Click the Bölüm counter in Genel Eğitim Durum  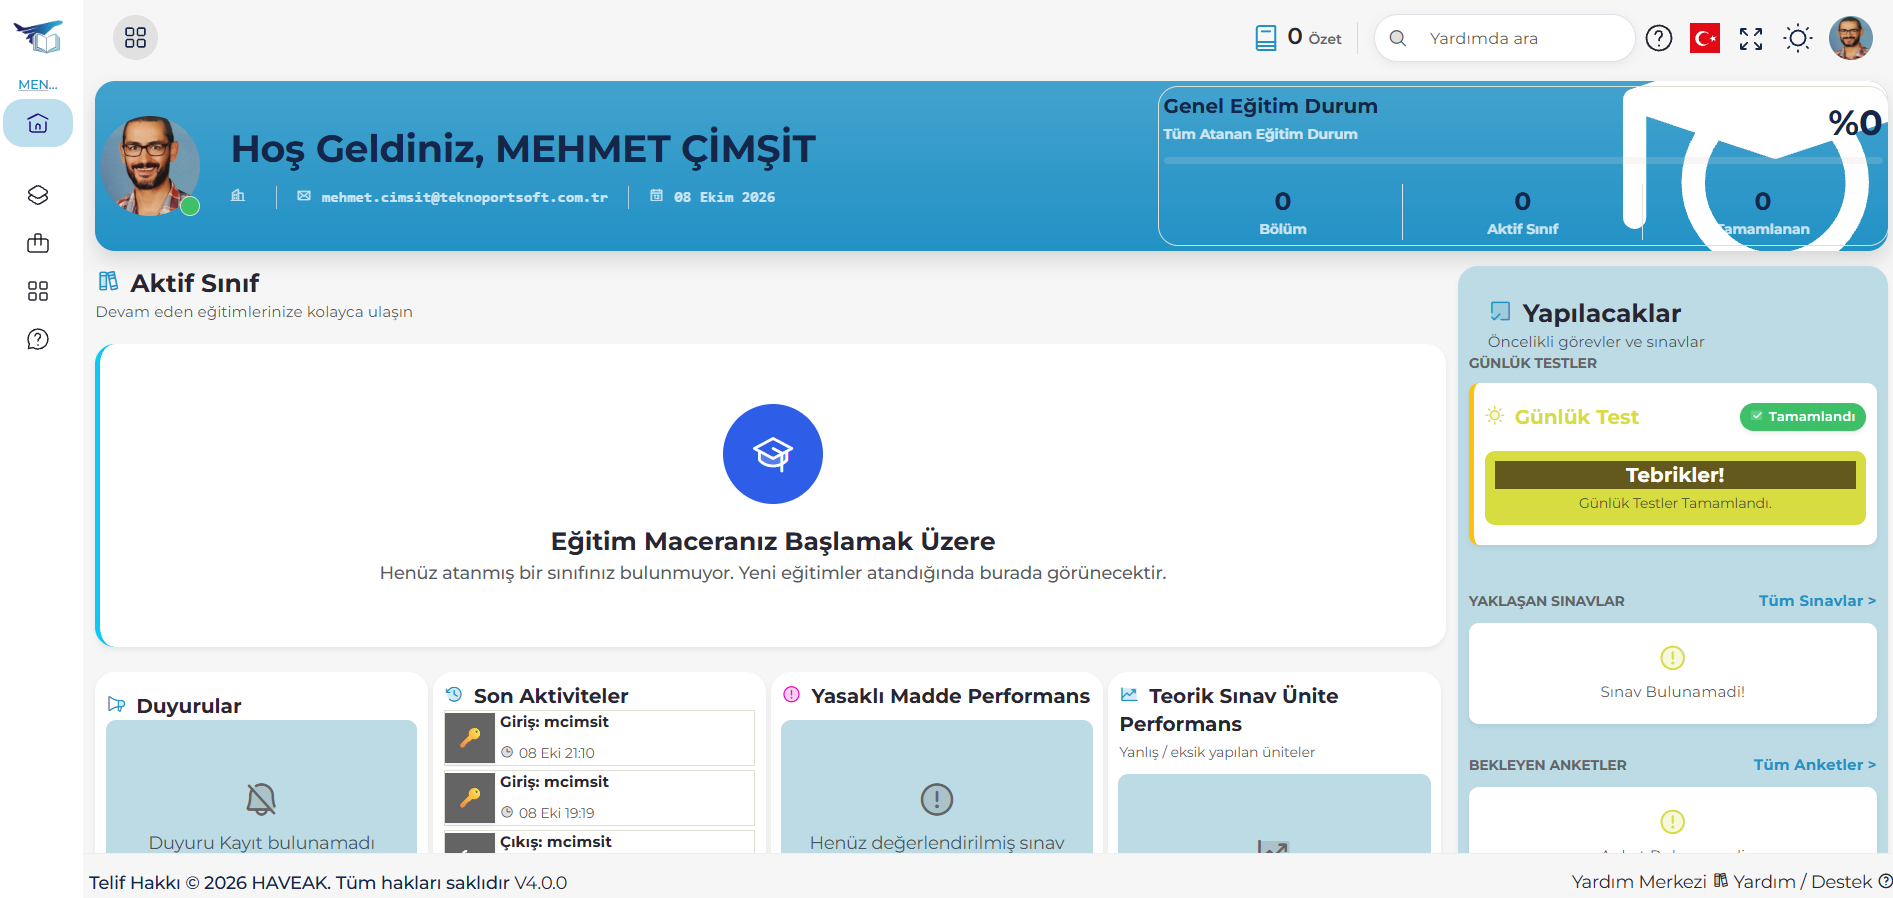click(1282, 213)
